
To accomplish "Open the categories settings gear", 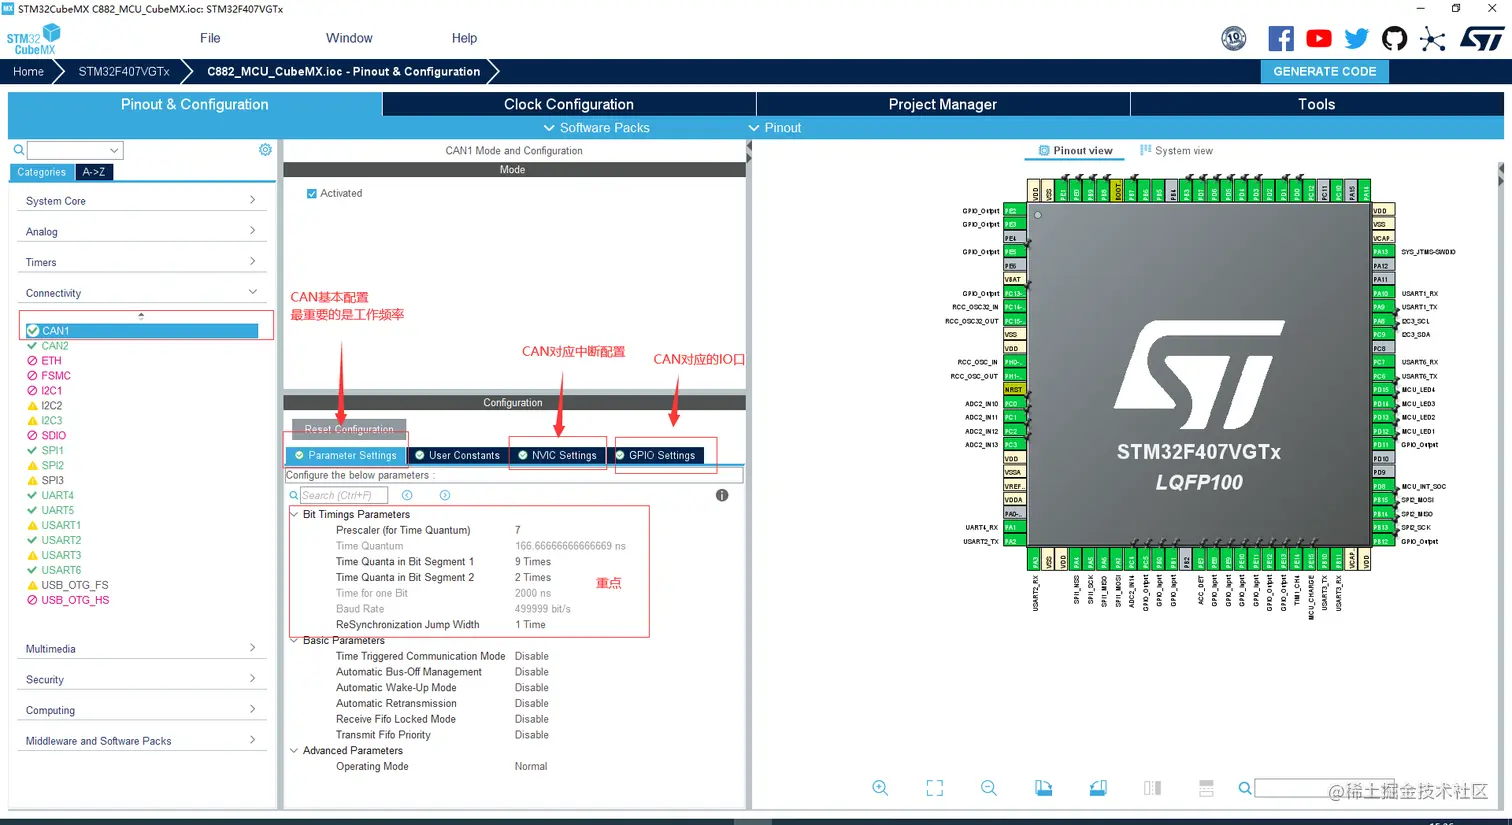I will (x=265, y=150).
